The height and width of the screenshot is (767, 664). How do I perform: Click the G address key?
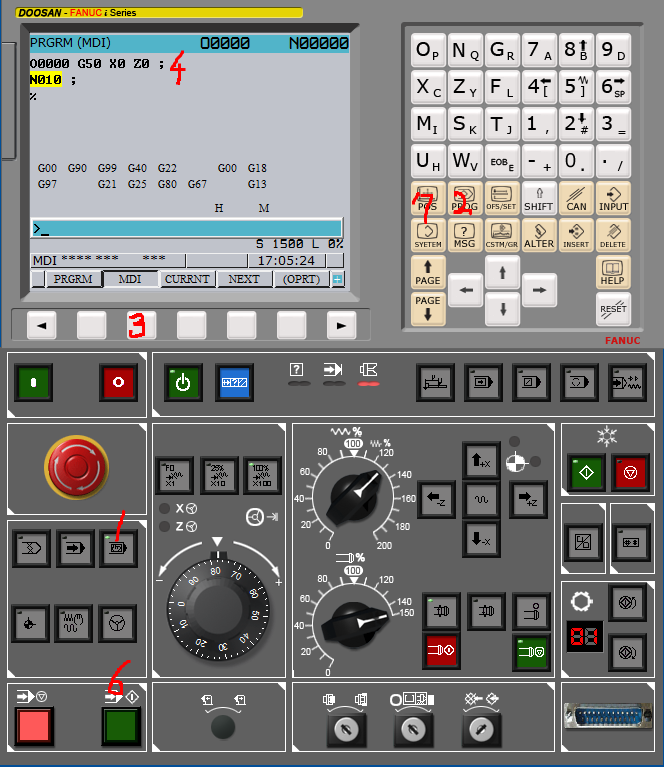[502, 50]
